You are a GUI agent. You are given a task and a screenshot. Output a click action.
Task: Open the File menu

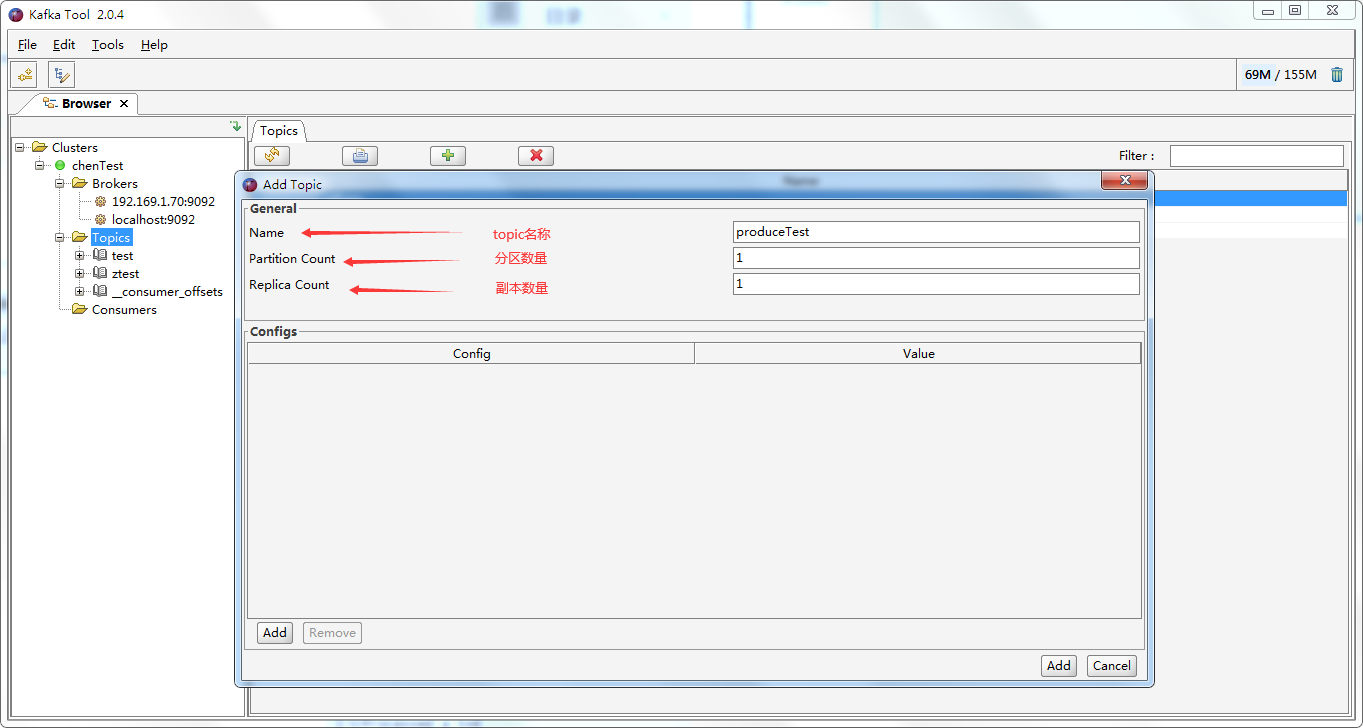click(27, 45)
